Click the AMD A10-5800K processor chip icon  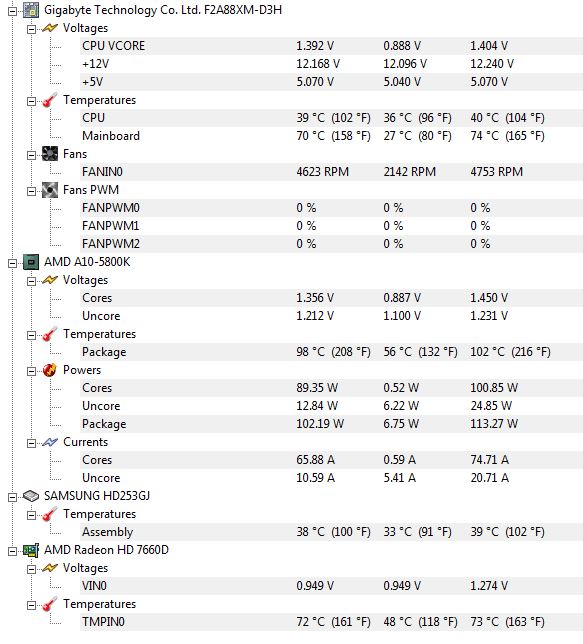click(31, 262)
